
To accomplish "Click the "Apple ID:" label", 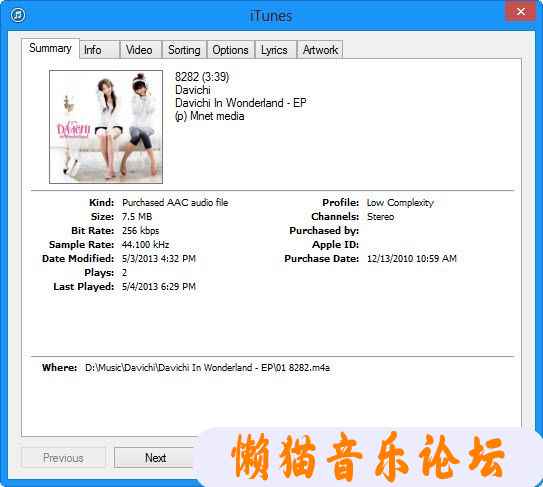I will pyautogui.click(x=335, y=245).
